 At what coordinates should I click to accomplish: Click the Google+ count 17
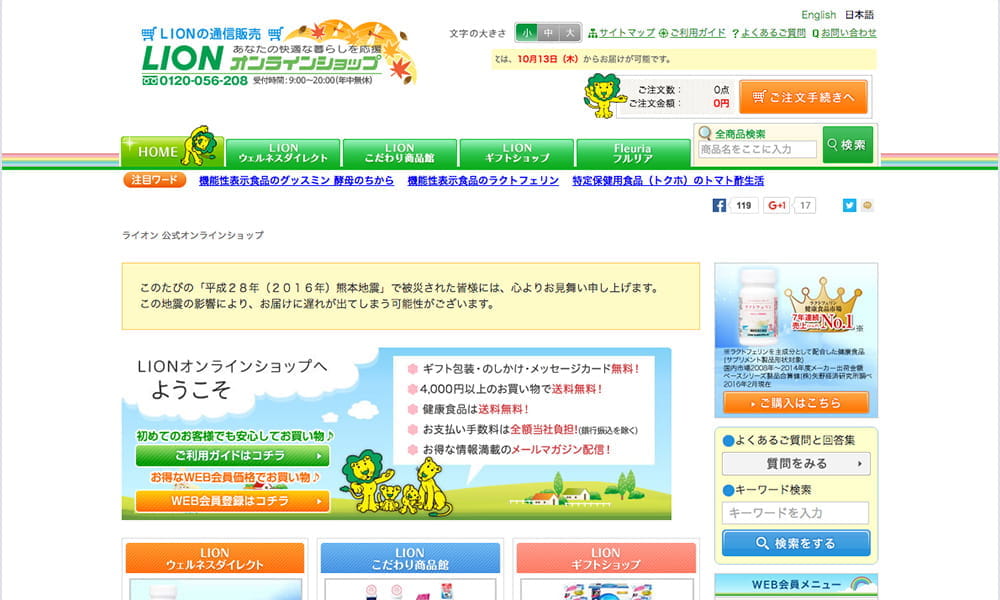805,205
